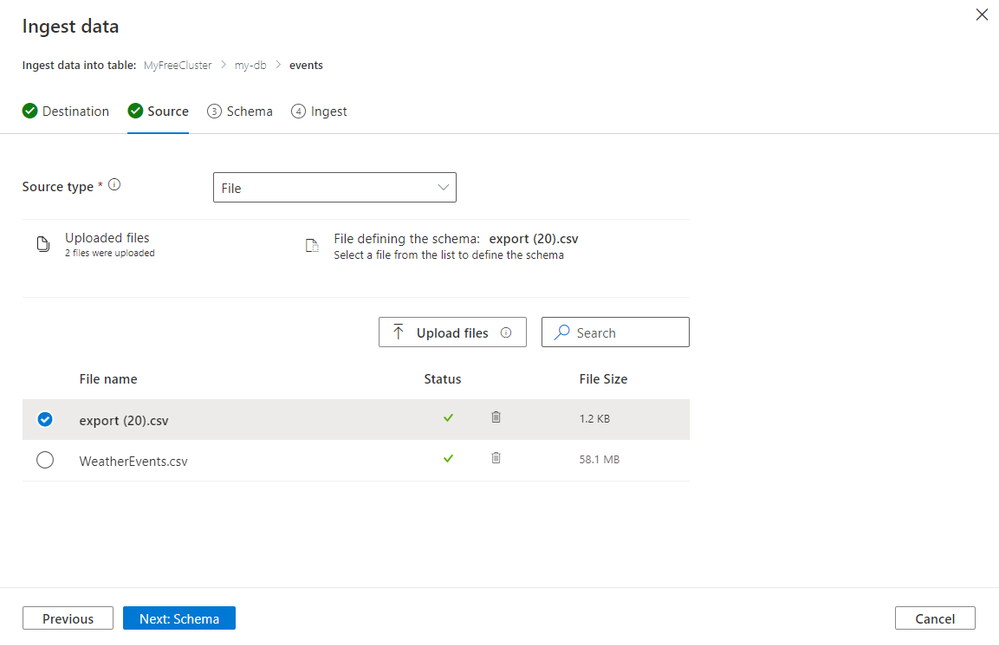999x645 pixels.
Task: Click the export (20).csv file name
Action: pyautogui.click(x=124, y=421)
